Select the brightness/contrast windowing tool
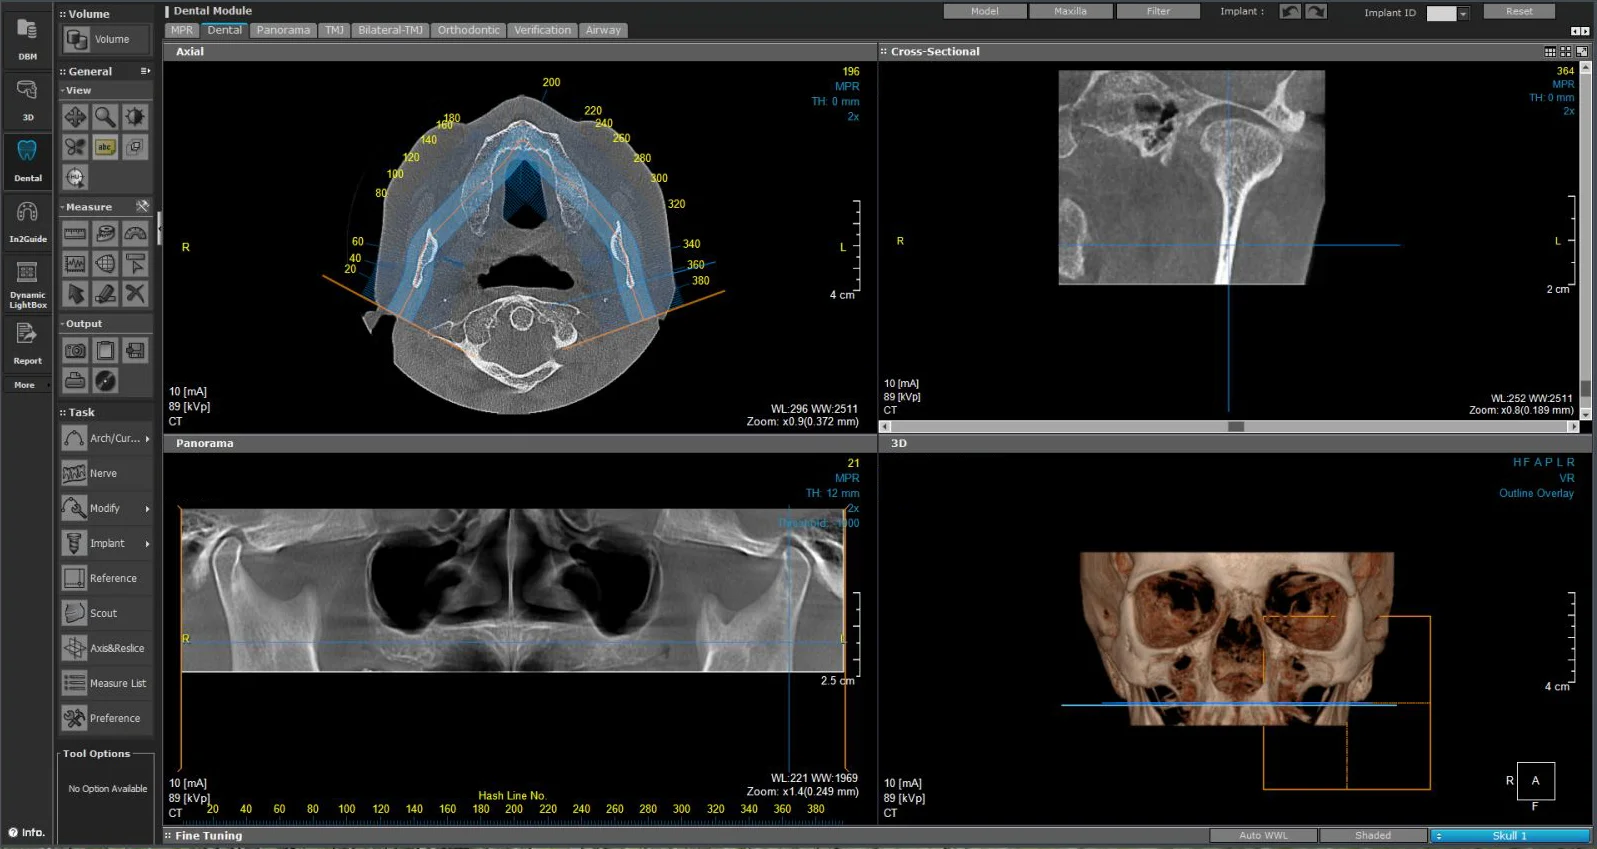The height and width of the screenshot is (849, 1597). click(135, 117)
